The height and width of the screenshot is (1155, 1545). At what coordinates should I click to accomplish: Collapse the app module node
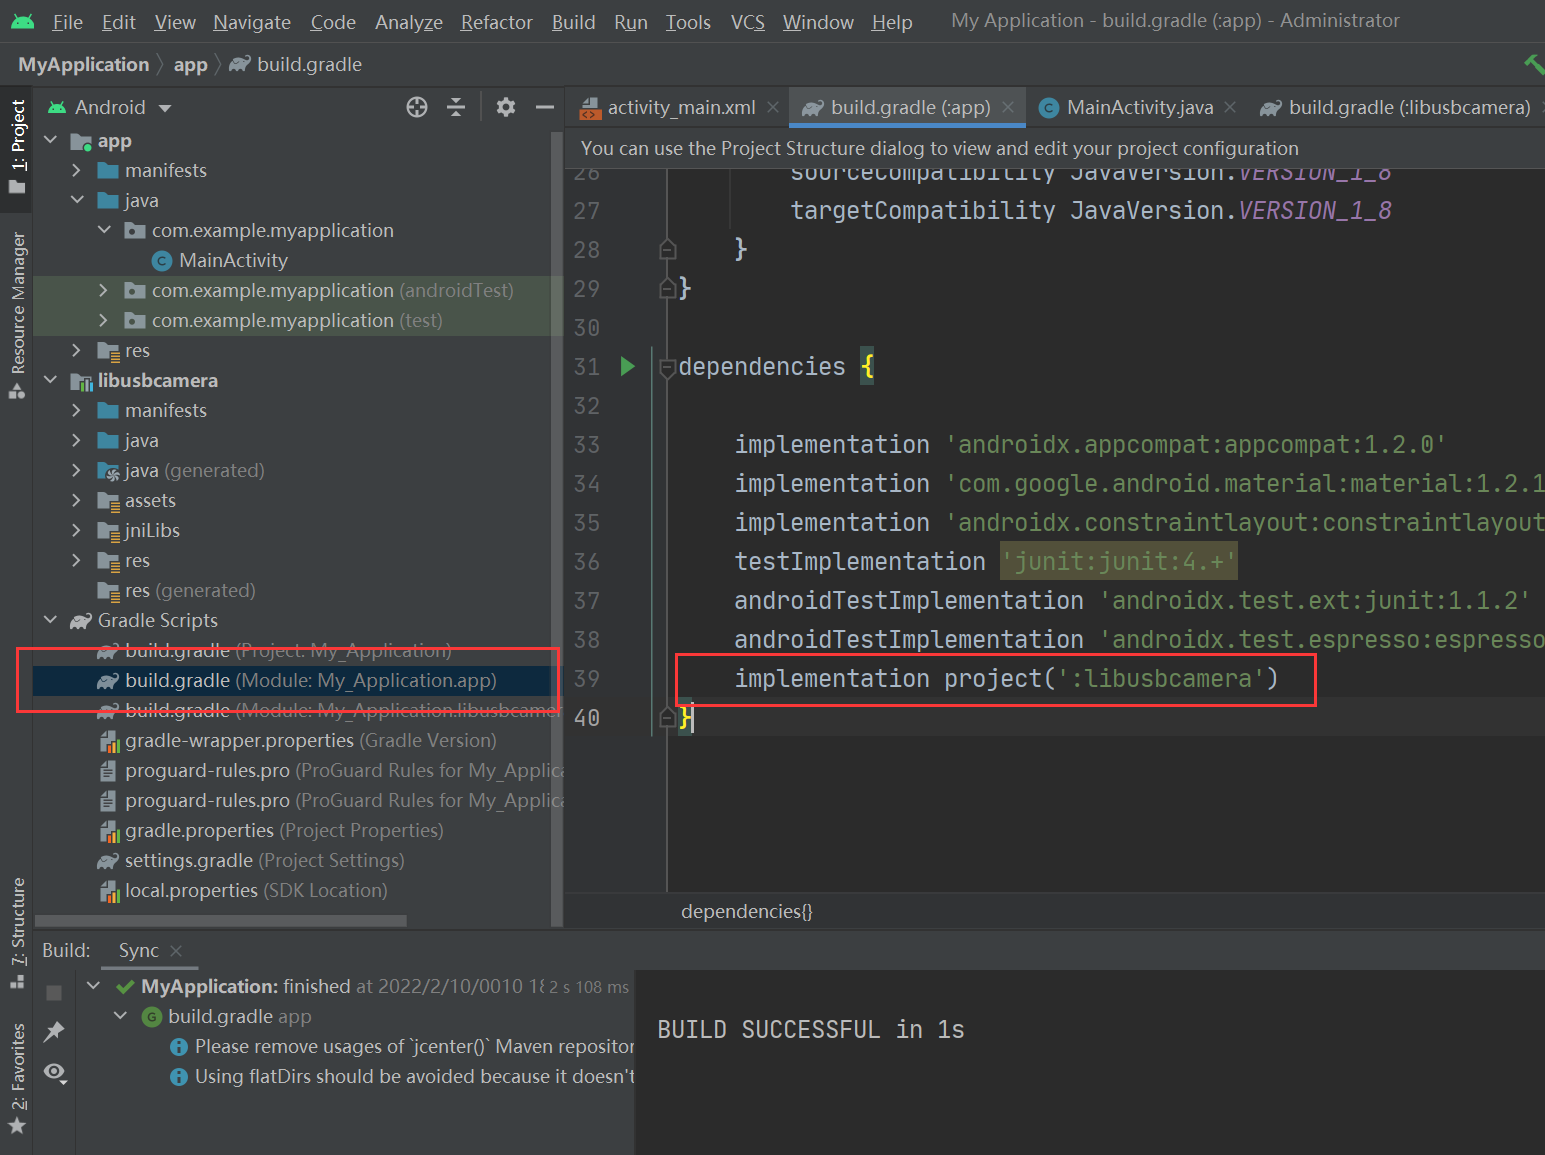50,140
